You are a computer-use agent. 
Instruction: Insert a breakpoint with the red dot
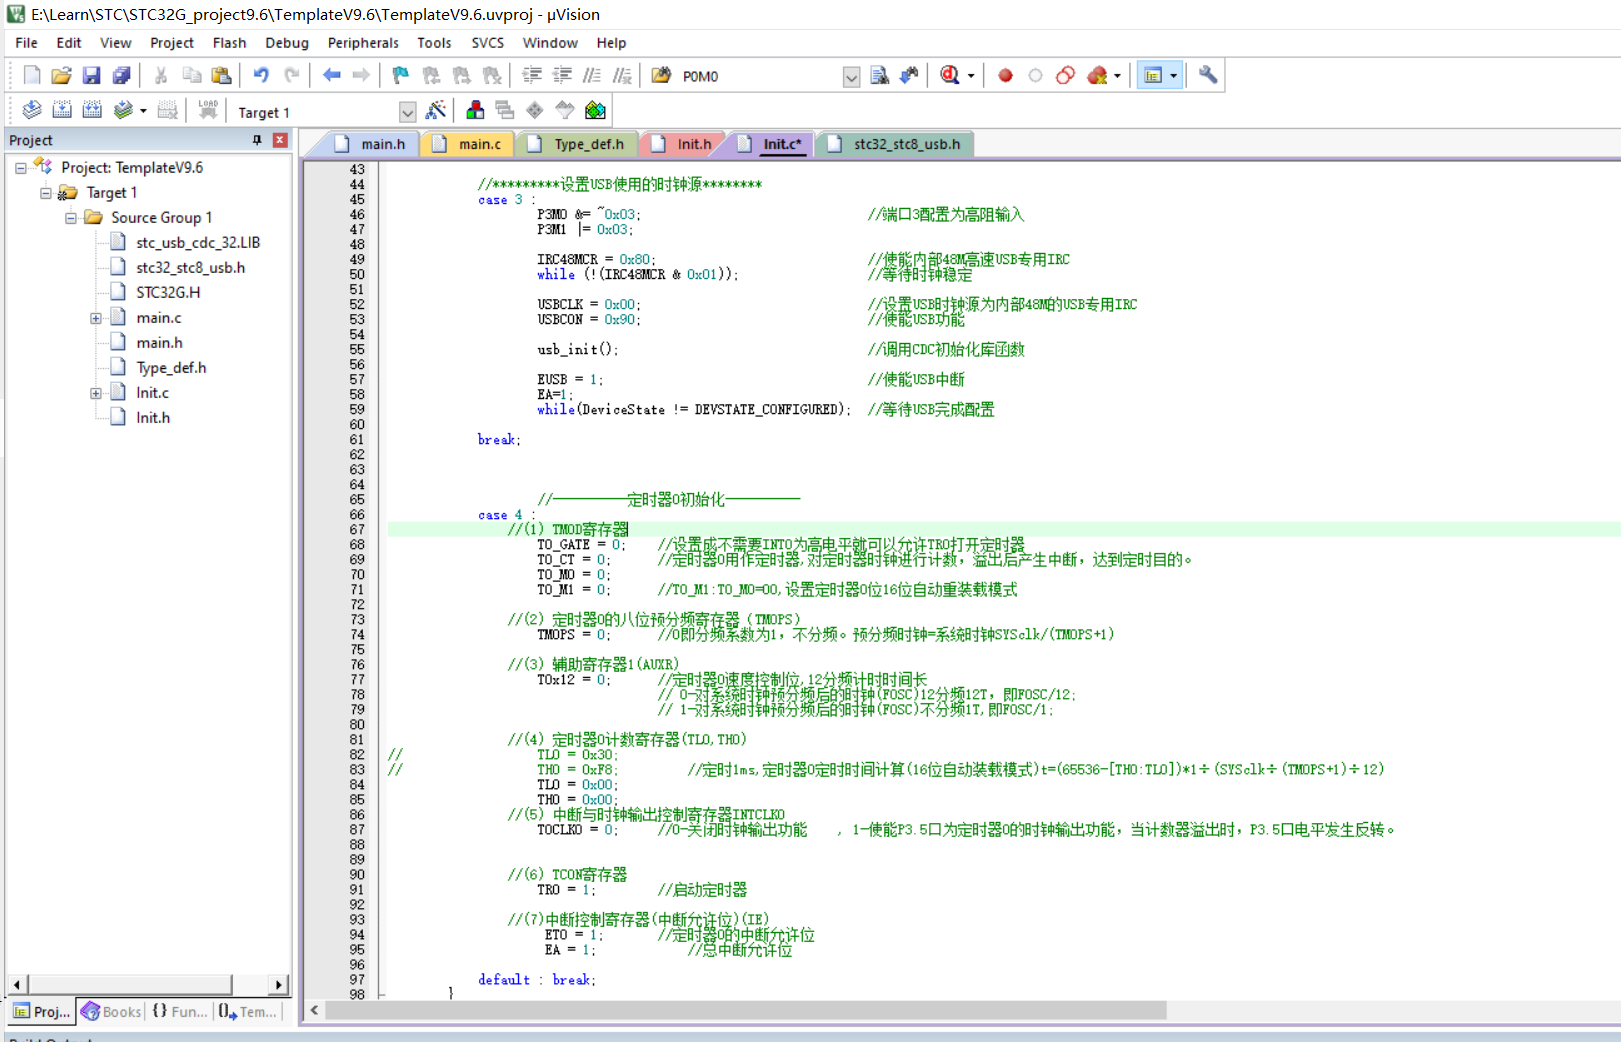pyautogui.click(x=1005, y=75)
